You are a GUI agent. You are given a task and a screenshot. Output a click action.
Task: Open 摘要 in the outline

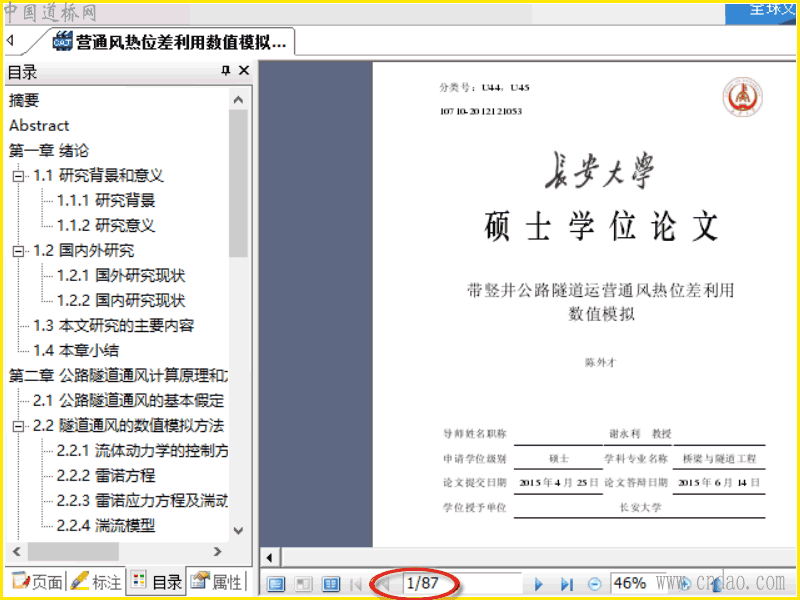24,100
